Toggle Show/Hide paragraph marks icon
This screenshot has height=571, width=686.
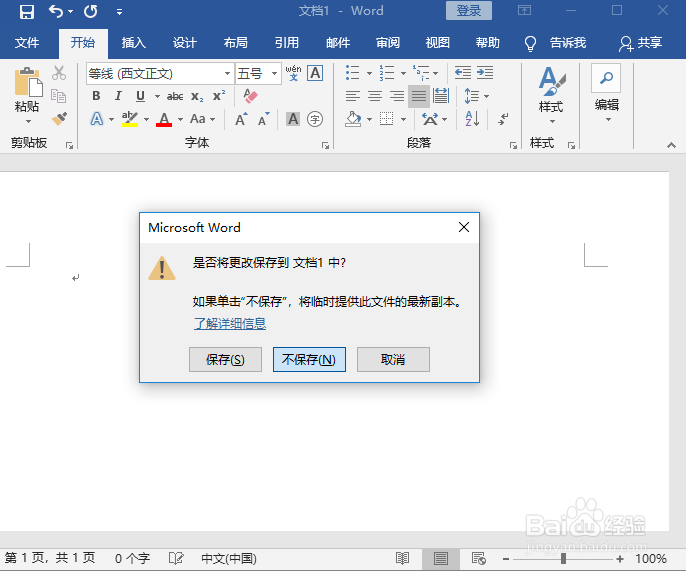503,119
